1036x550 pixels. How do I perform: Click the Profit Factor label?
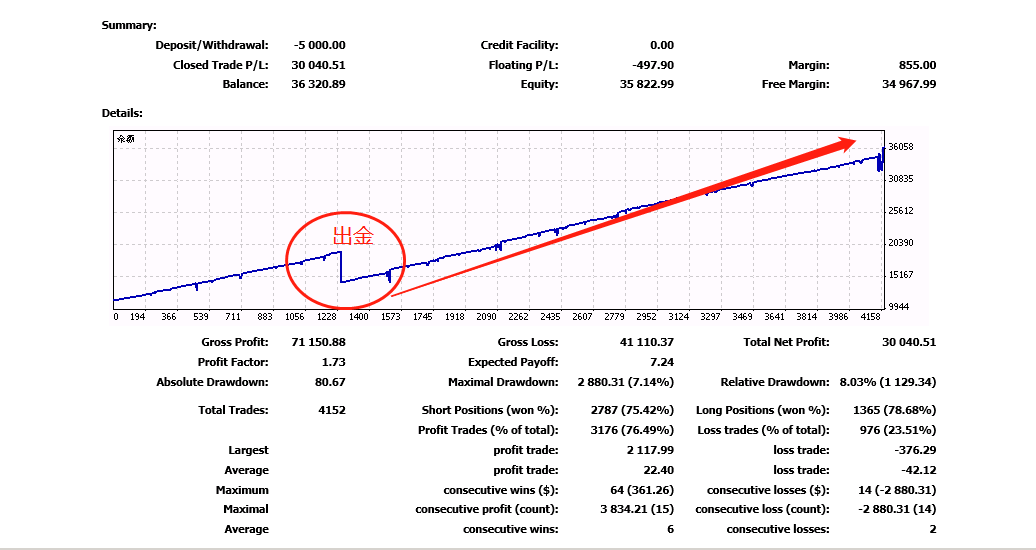233,362
